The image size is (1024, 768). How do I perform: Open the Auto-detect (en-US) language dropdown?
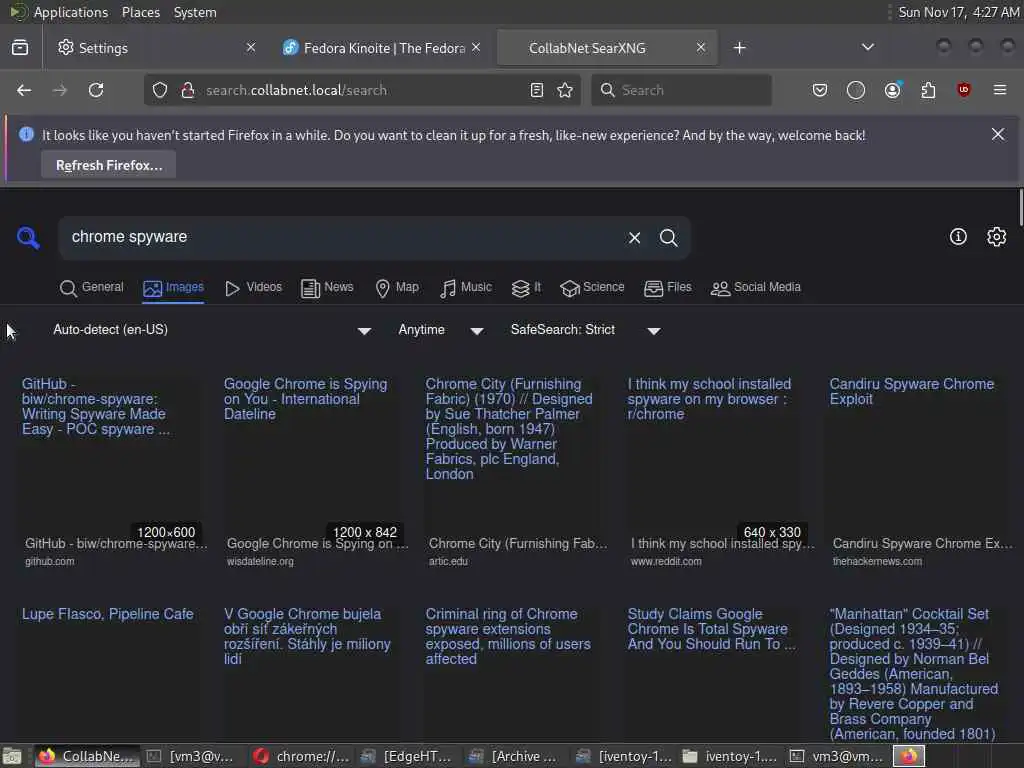click(x=212, y=330)
